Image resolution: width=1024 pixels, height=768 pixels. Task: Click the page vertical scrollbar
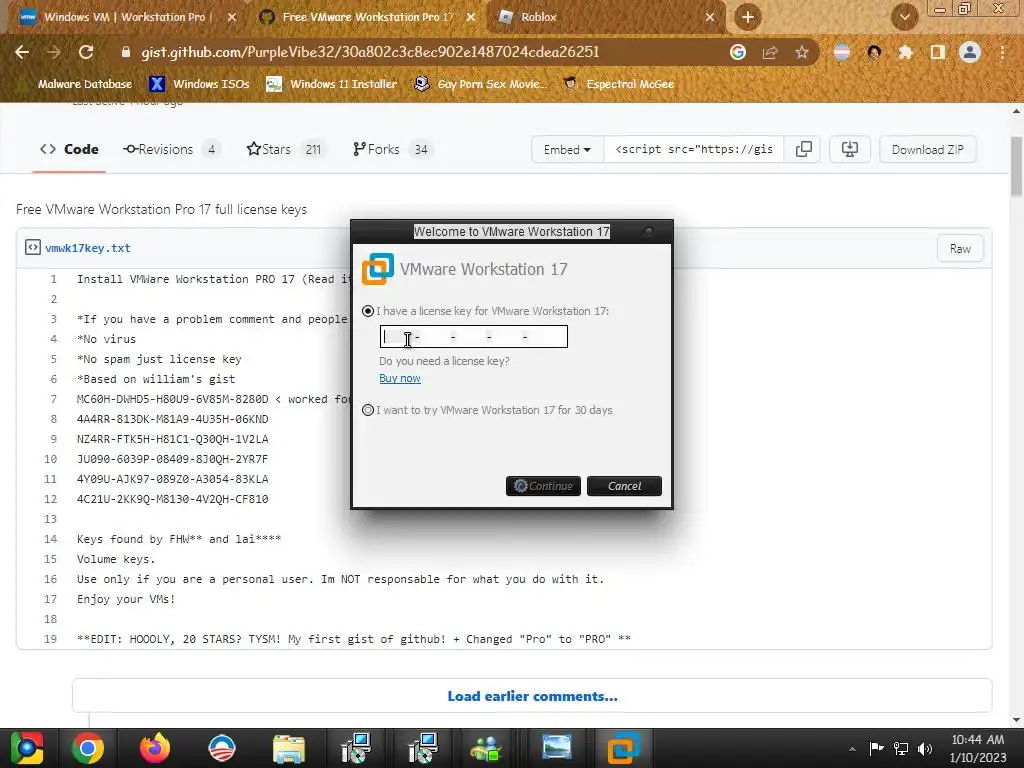(1016, 167)
